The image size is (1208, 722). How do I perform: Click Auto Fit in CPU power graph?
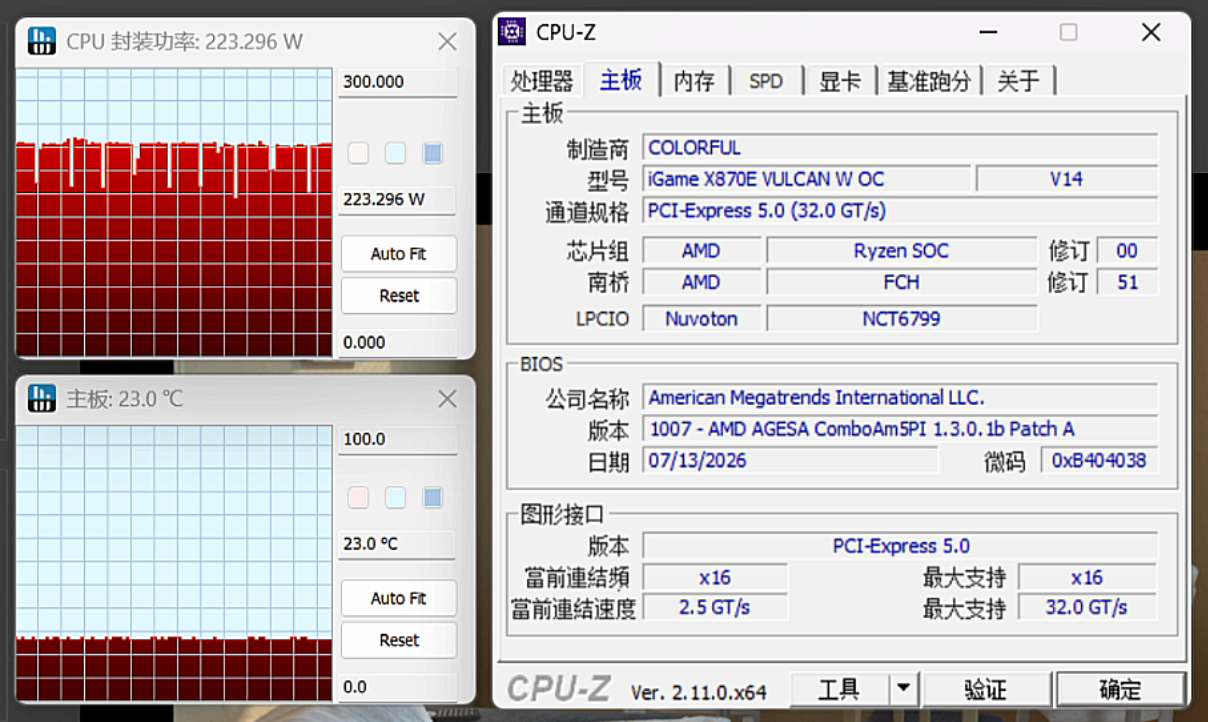click(398, 254)
